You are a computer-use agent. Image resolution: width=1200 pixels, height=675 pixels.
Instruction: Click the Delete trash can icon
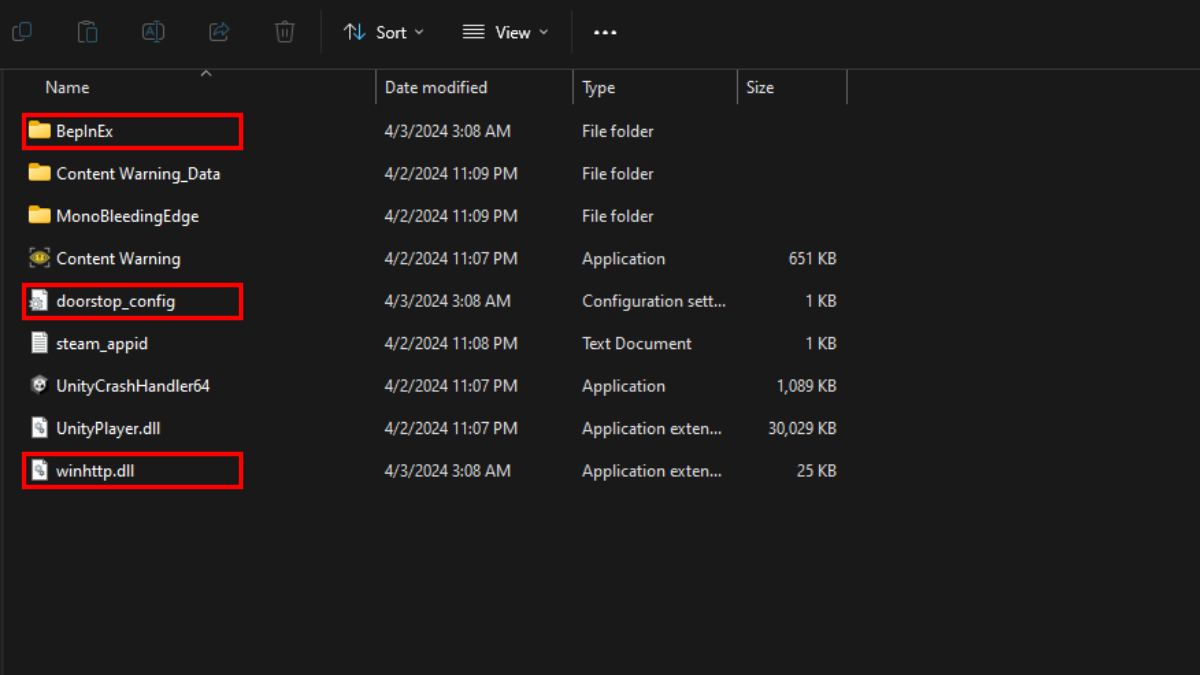[x=285, y=32]
